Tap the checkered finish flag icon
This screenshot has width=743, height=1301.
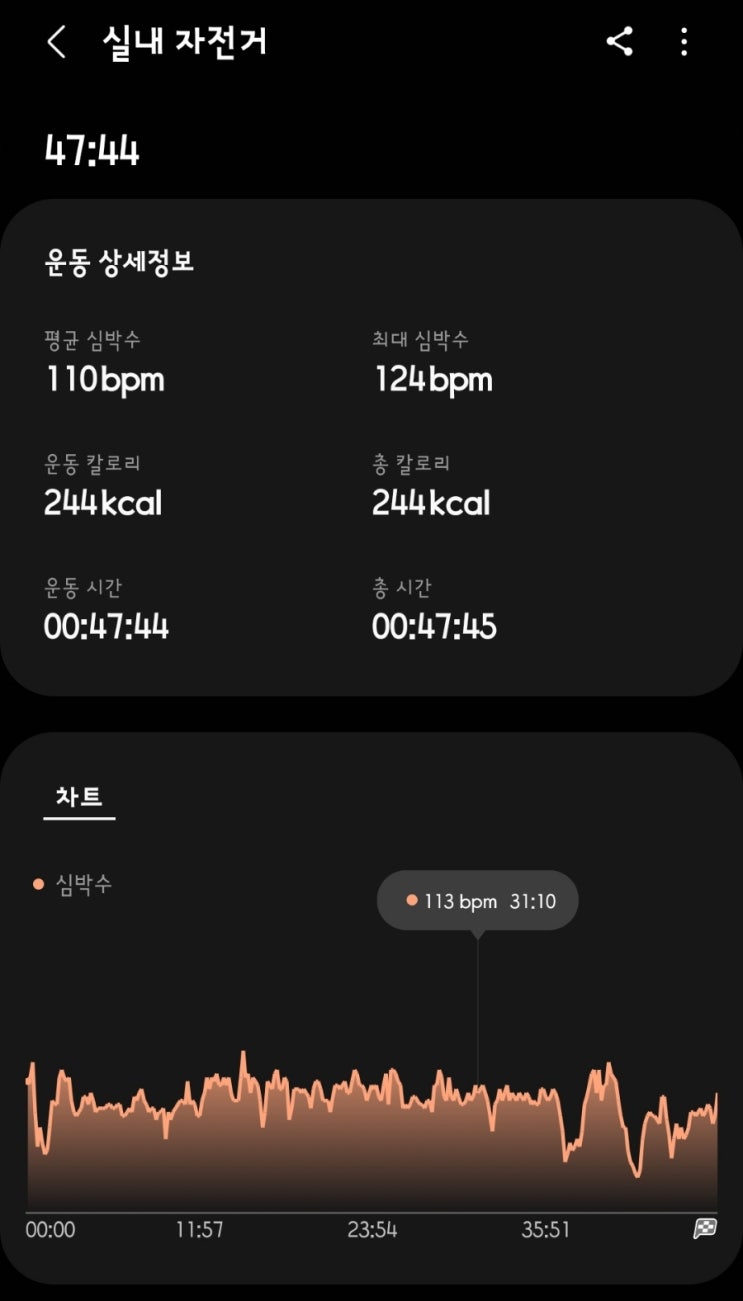pos(705,1229)
